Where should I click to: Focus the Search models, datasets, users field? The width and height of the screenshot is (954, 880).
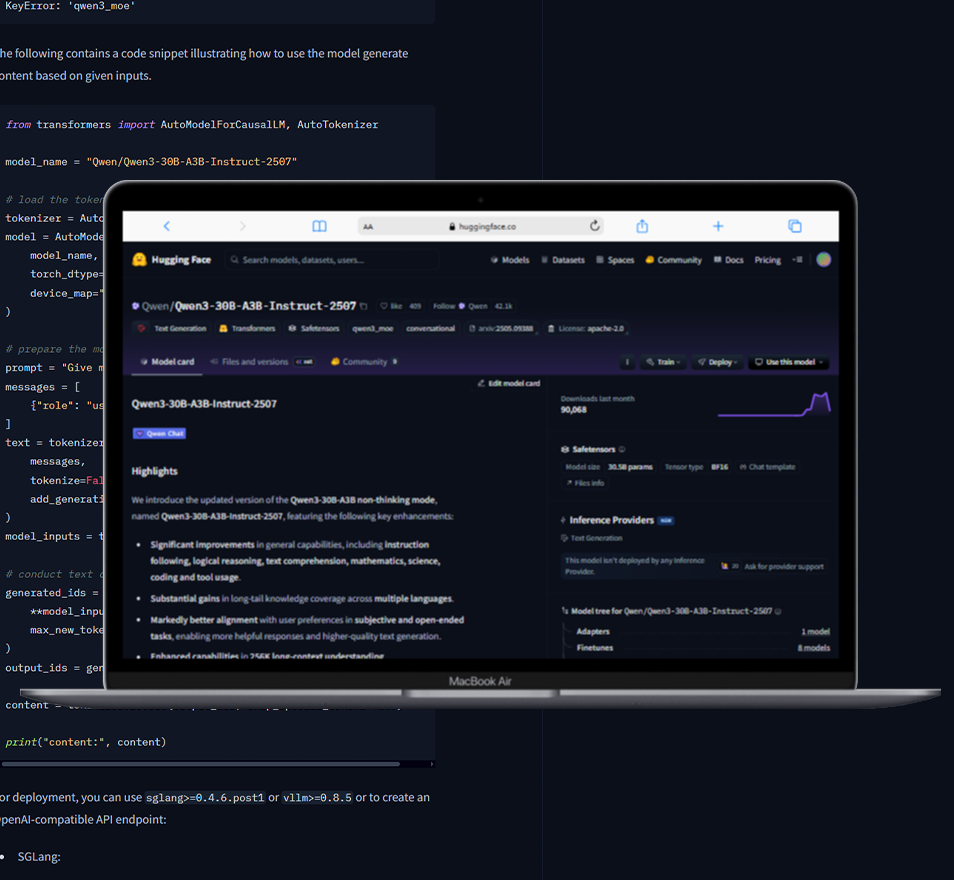click(332, 260)
